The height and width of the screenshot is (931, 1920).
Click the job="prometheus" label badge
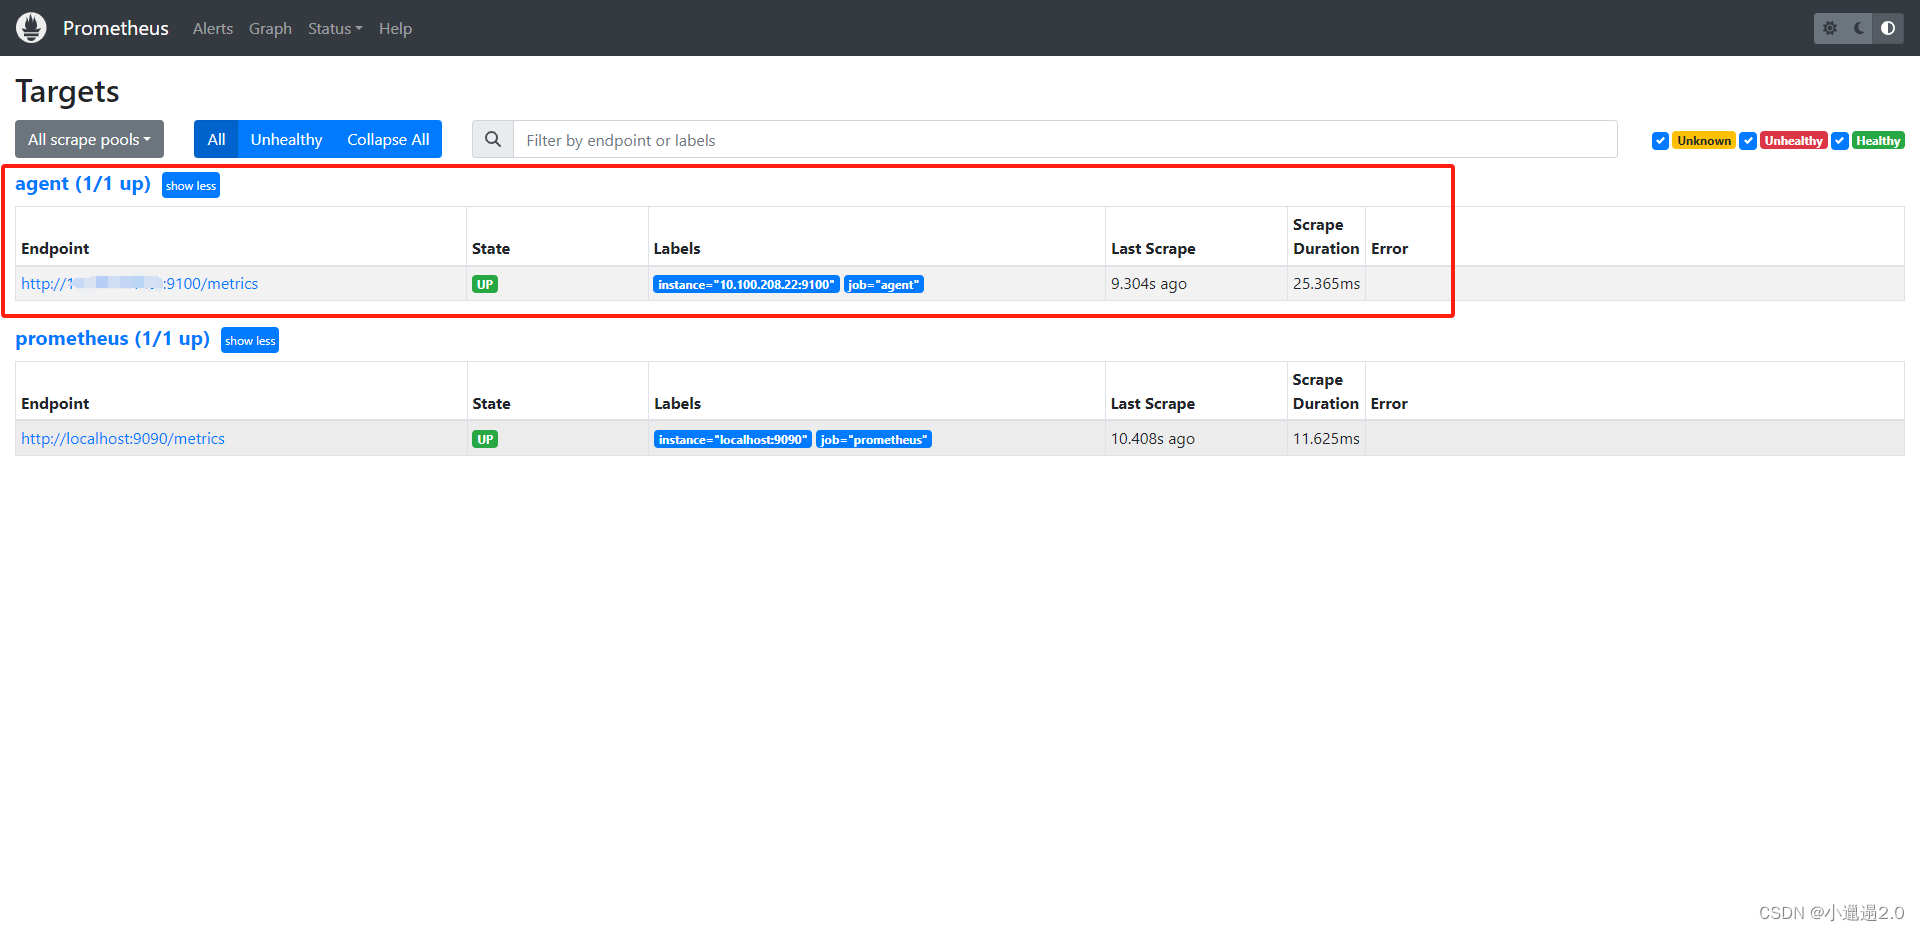point(874,440)
